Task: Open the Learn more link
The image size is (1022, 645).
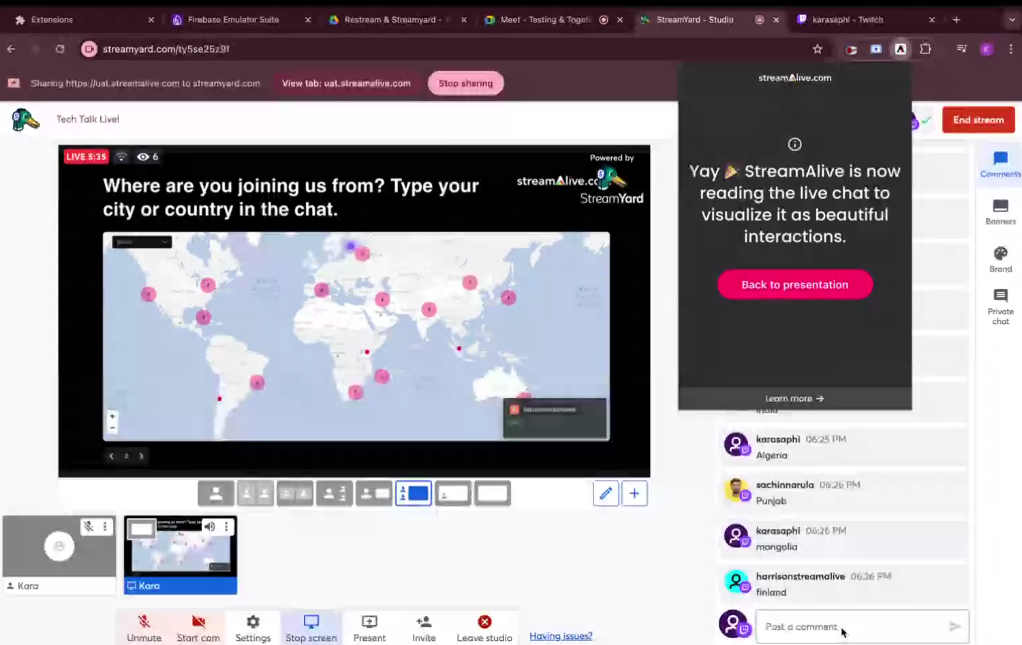Action: [x=795, y=398]
